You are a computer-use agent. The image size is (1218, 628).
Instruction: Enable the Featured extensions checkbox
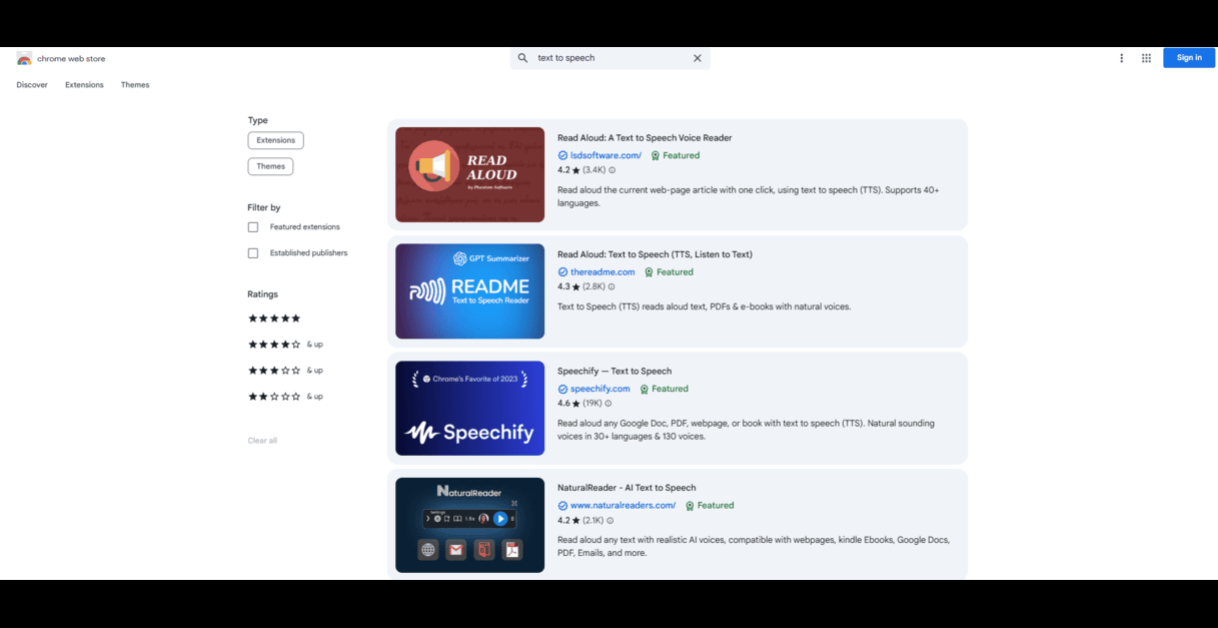pos(253,227)
